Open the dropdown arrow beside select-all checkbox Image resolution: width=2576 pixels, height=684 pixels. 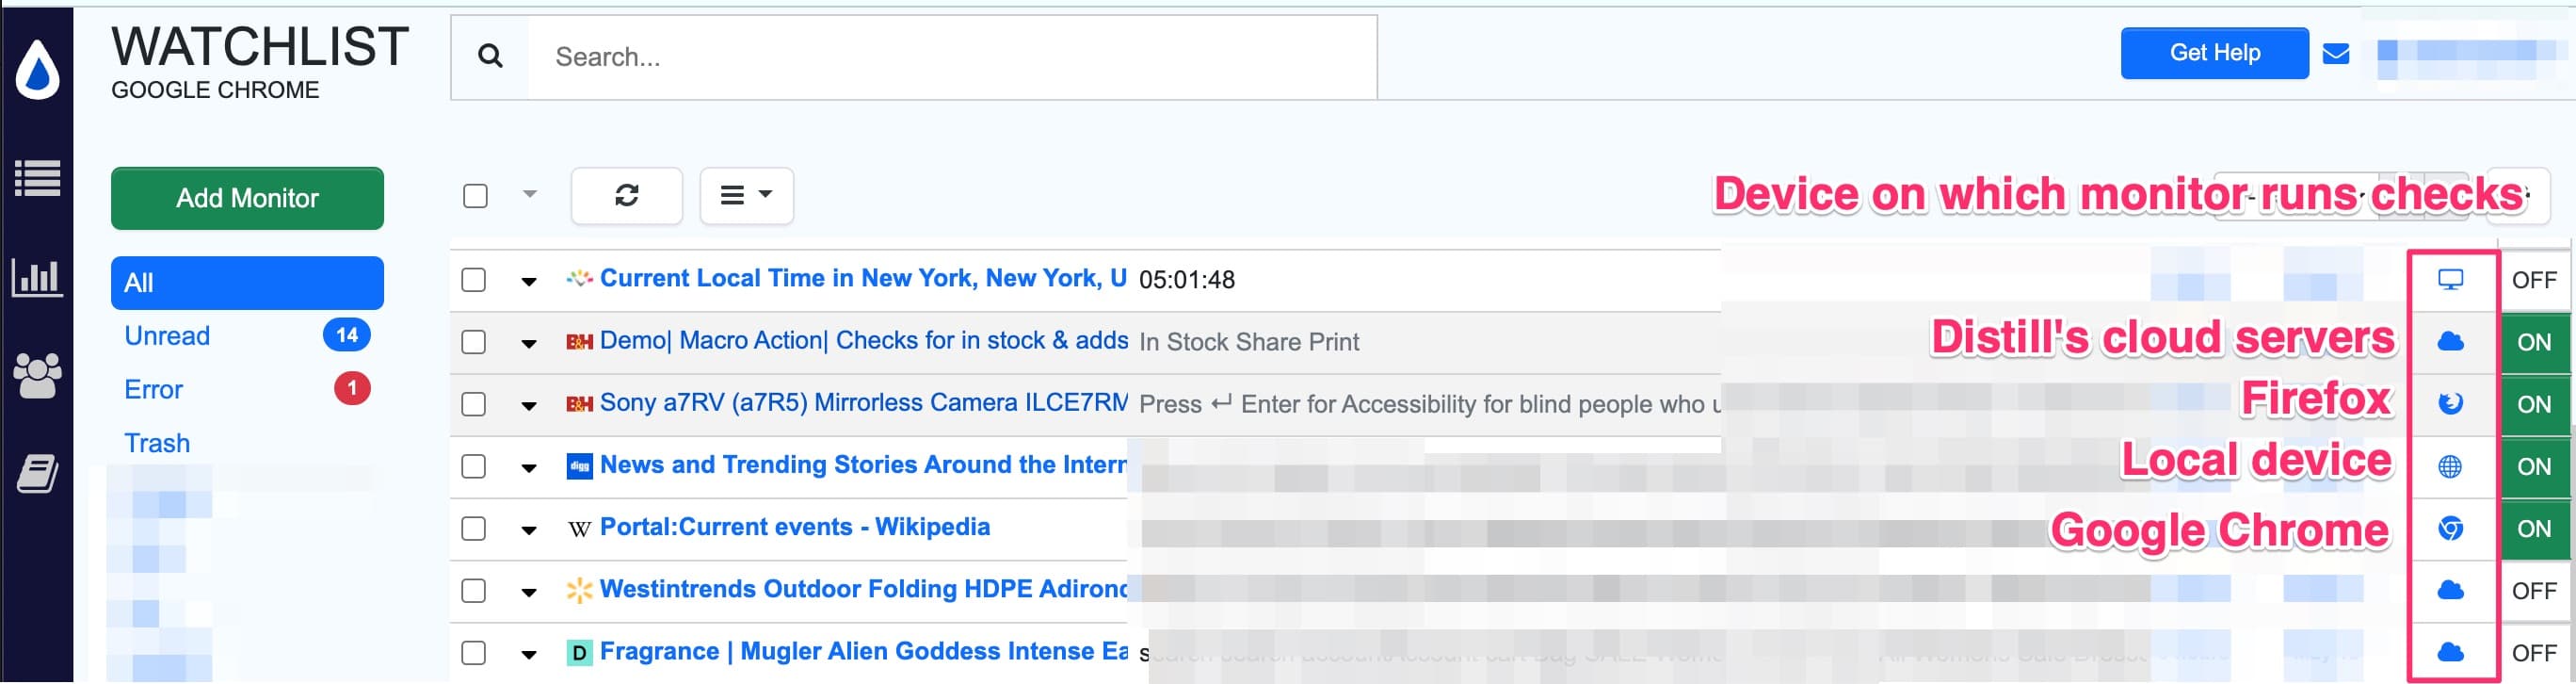coord(530,194)
